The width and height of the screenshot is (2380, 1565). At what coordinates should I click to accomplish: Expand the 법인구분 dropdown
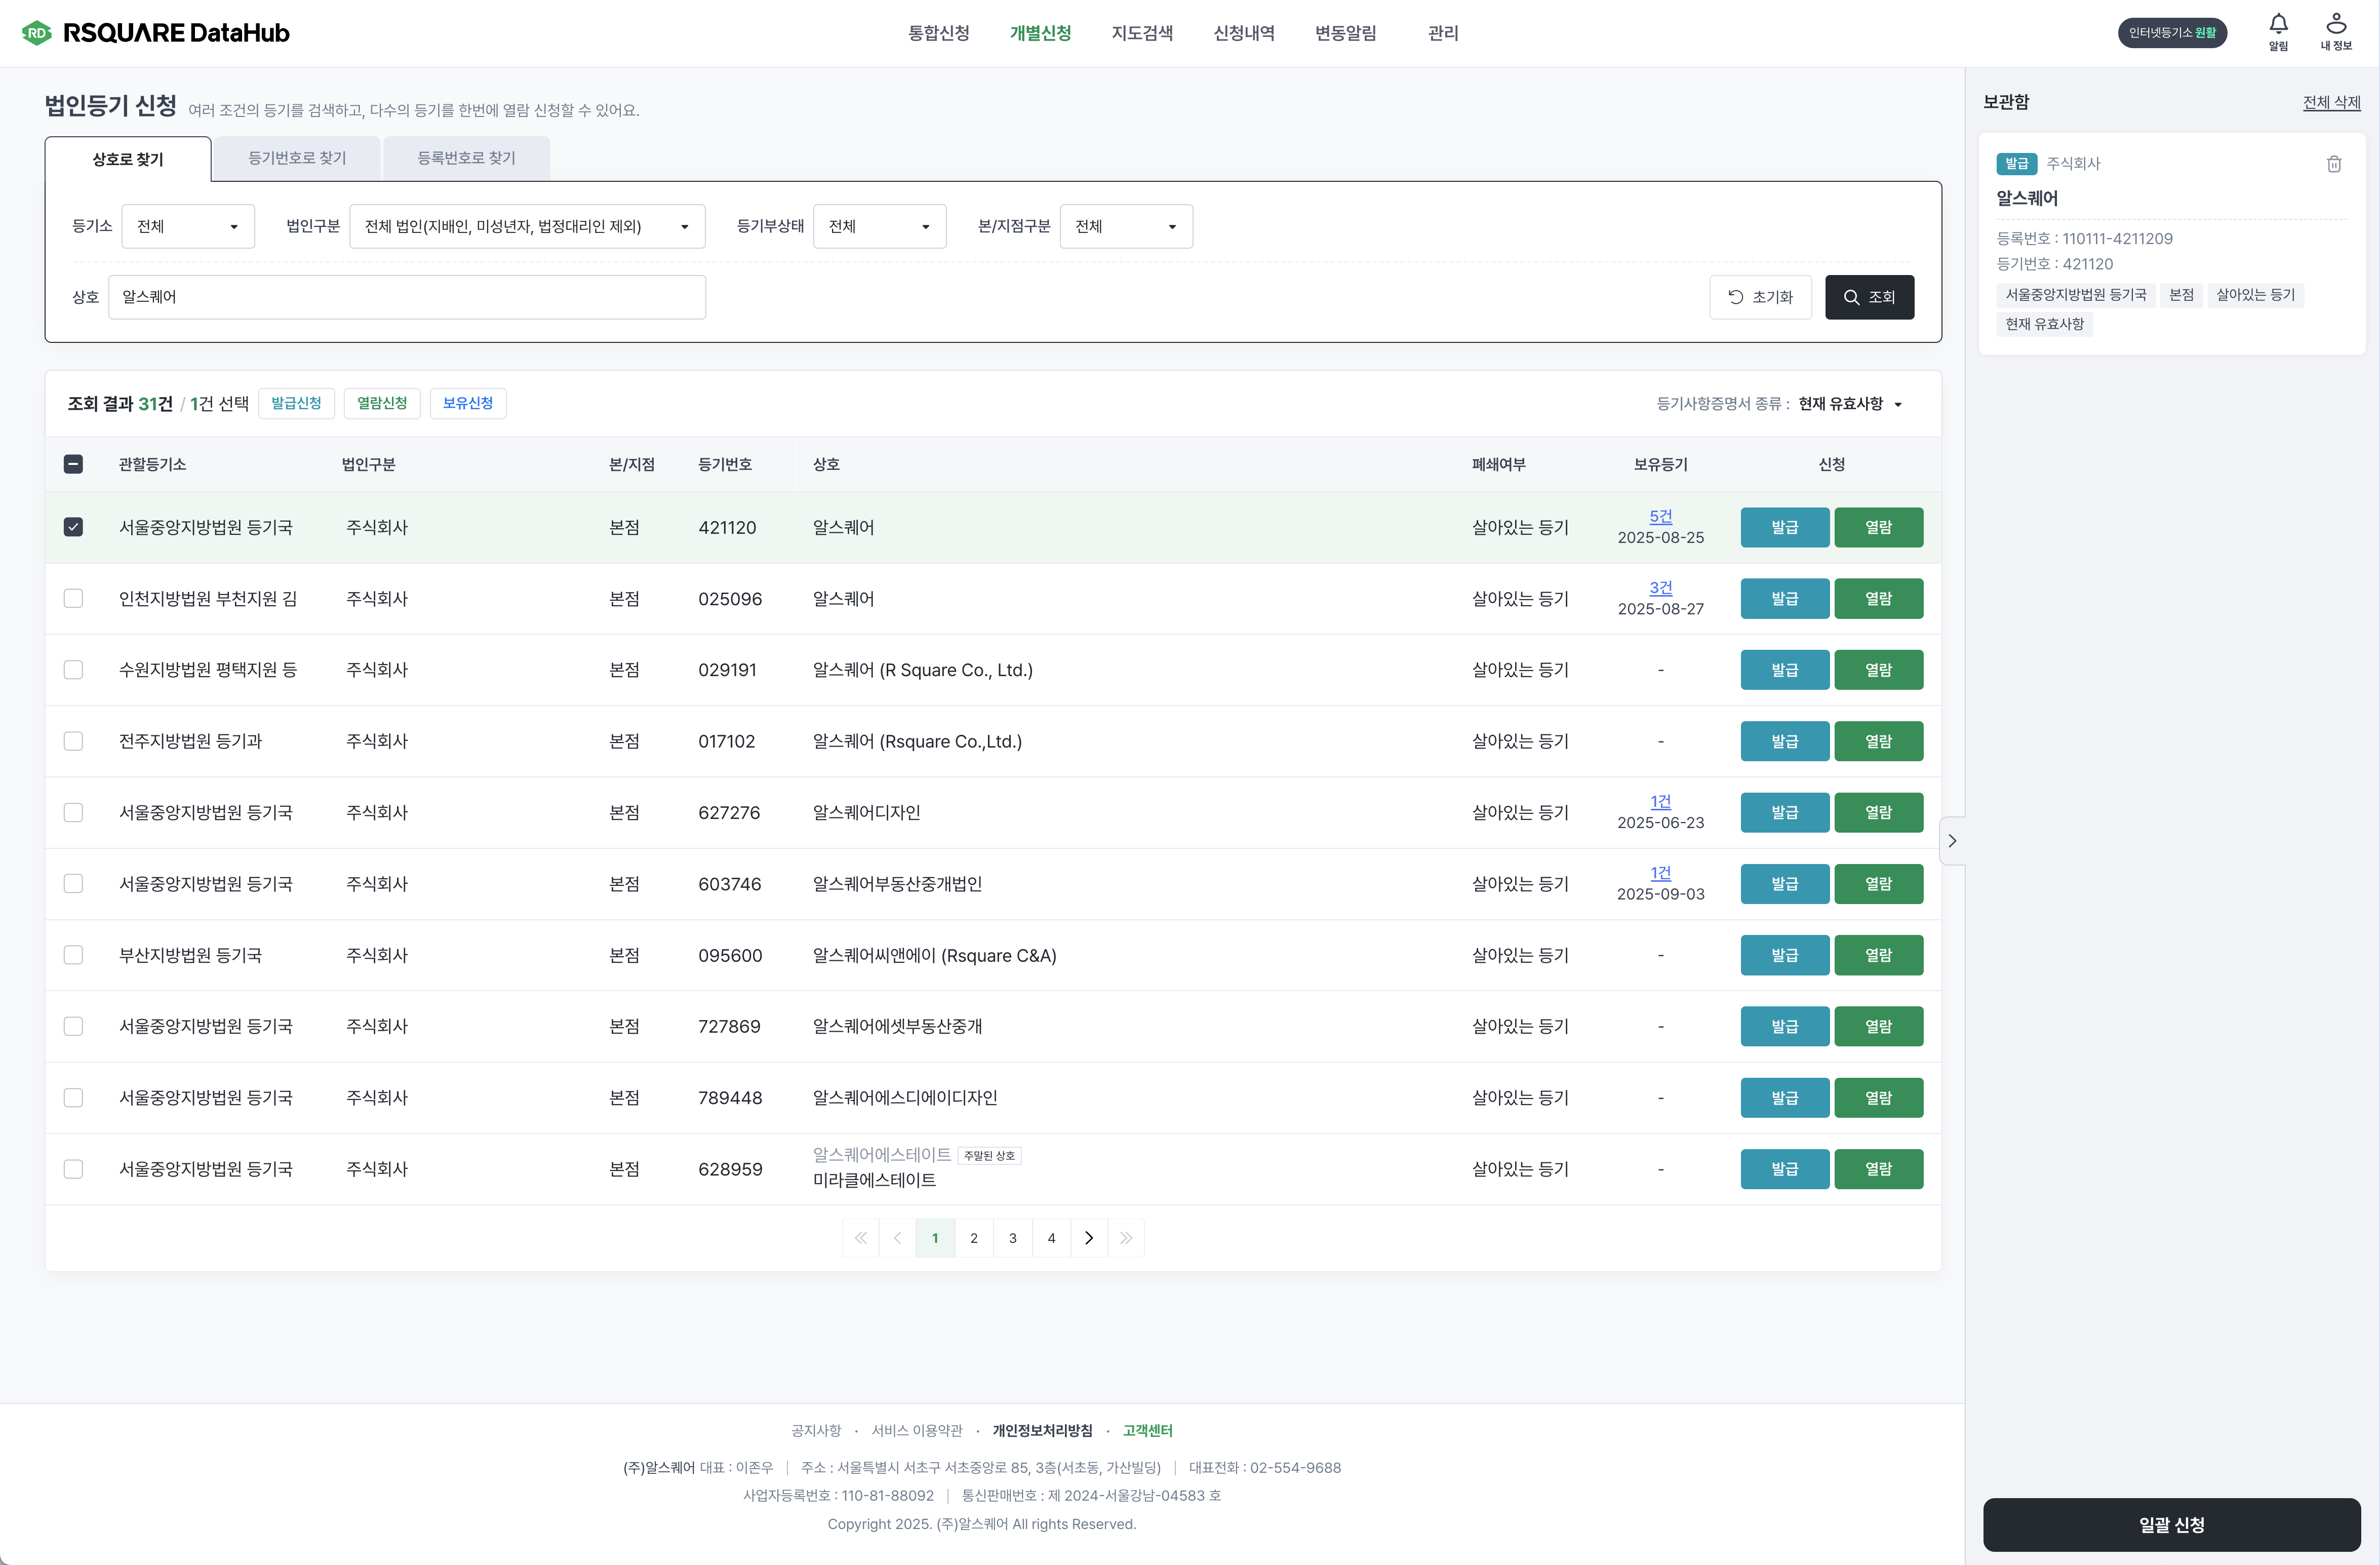[527, 226]
